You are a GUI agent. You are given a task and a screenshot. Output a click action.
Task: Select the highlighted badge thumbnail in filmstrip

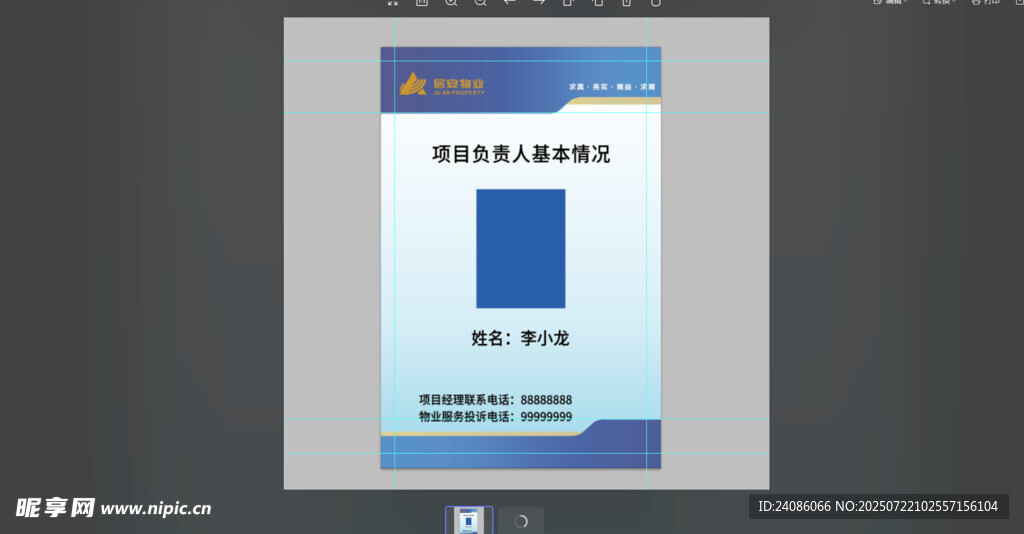tap(468, 520)
